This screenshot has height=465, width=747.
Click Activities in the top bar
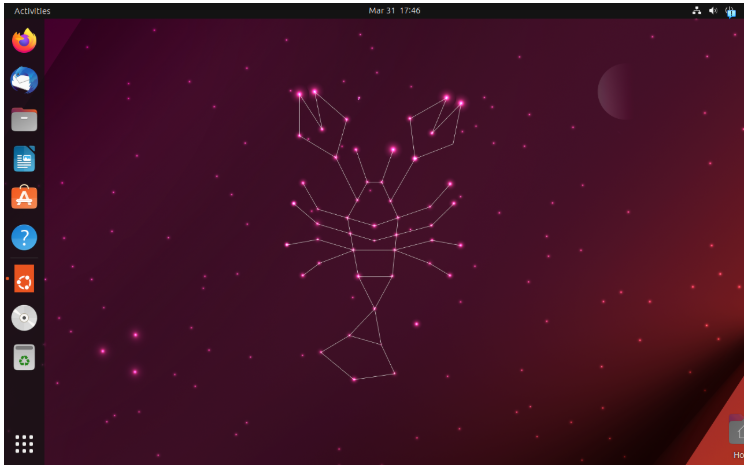32,11
